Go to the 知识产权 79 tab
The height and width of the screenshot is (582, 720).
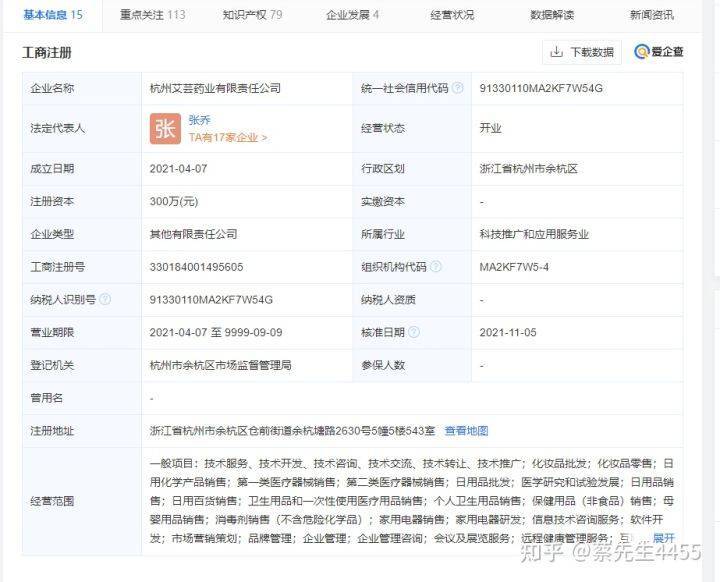252,15
